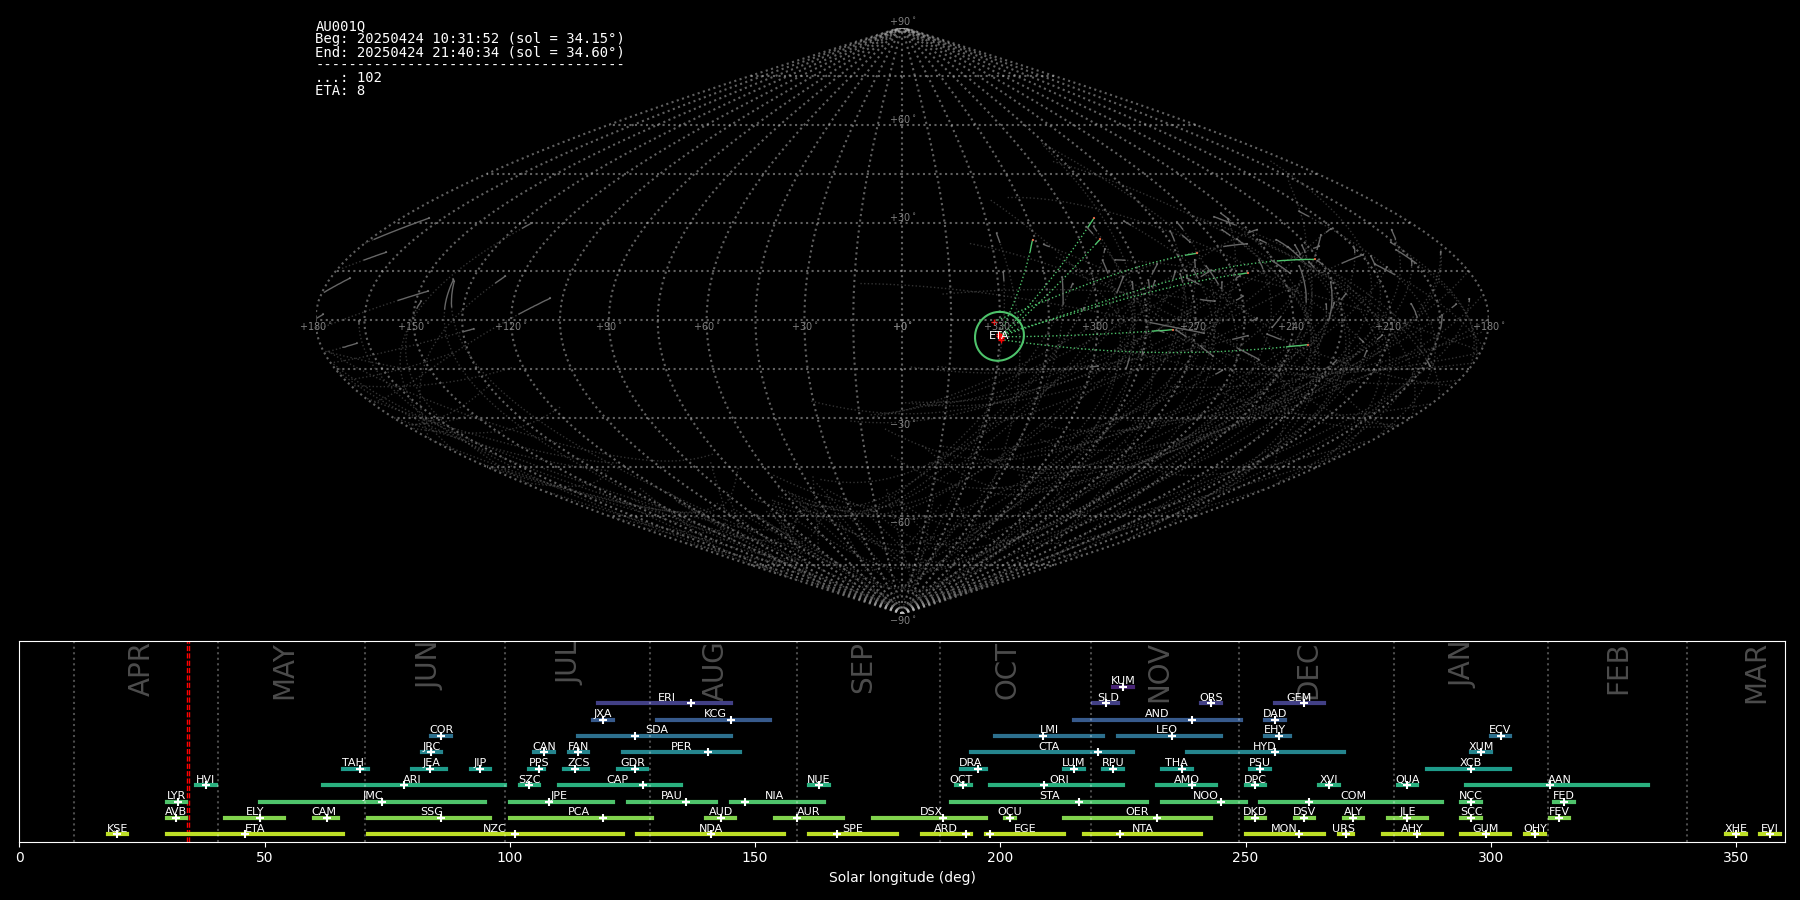Click the NUE shower label
The image size is (1800, 900).
818,780
